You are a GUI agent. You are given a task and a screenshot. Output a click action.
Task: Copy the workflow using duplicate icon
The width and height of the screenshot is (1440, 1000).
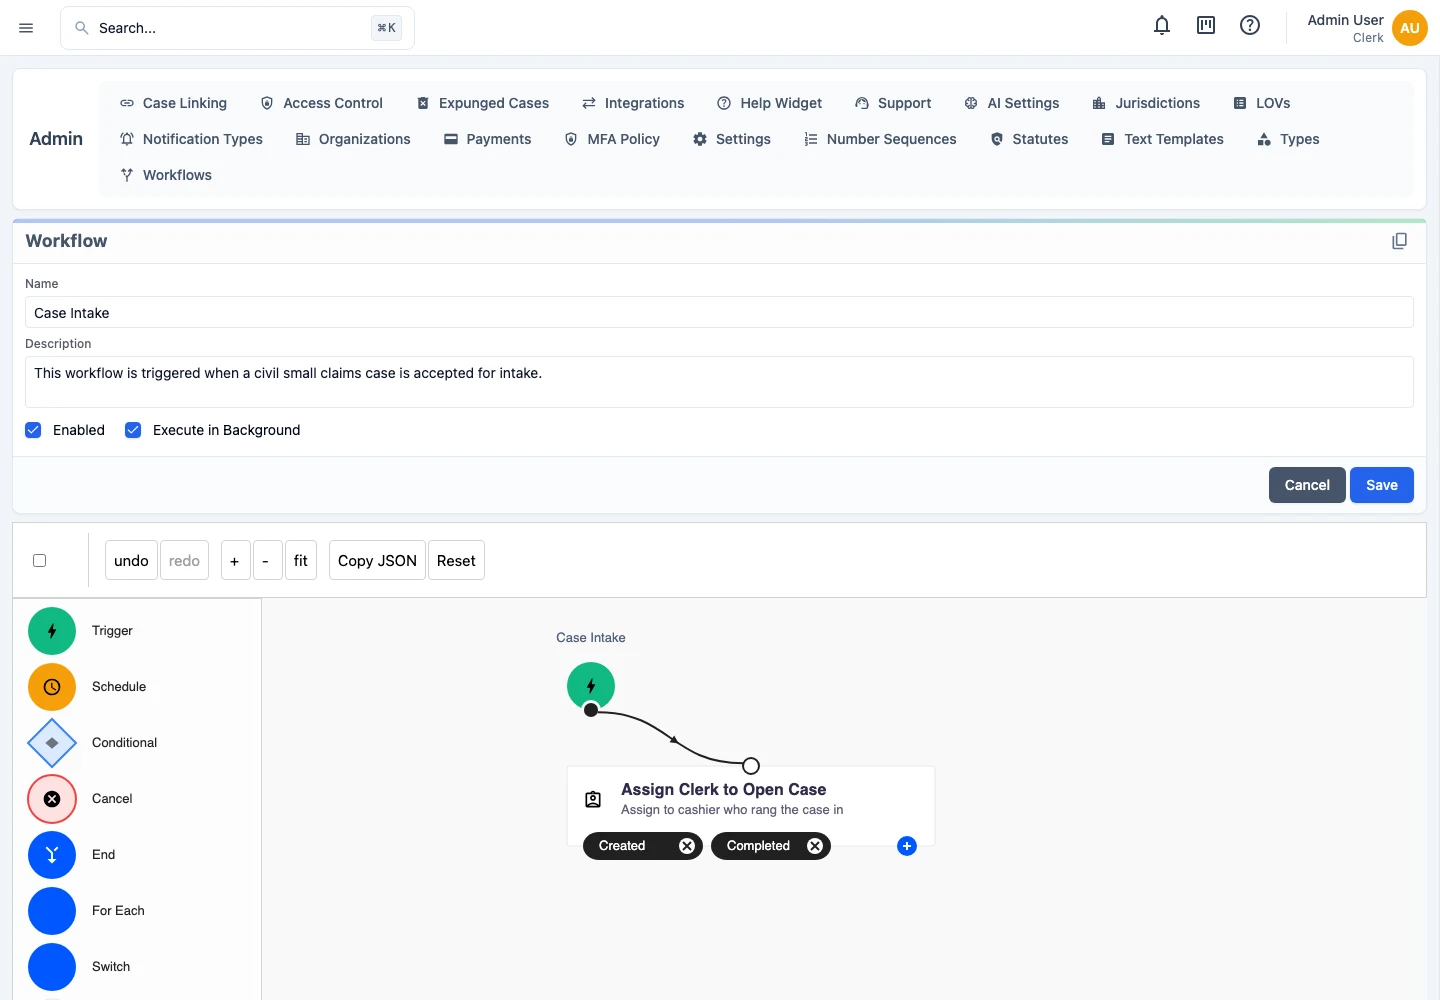click(1400, 241)
